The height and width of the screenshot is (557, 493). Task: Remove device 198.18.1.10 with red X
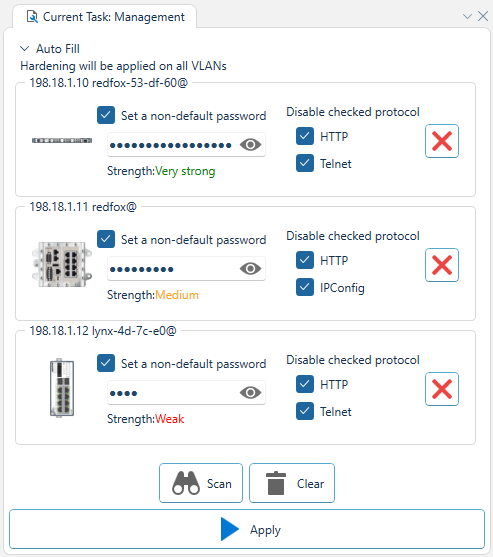pos(441,141)
